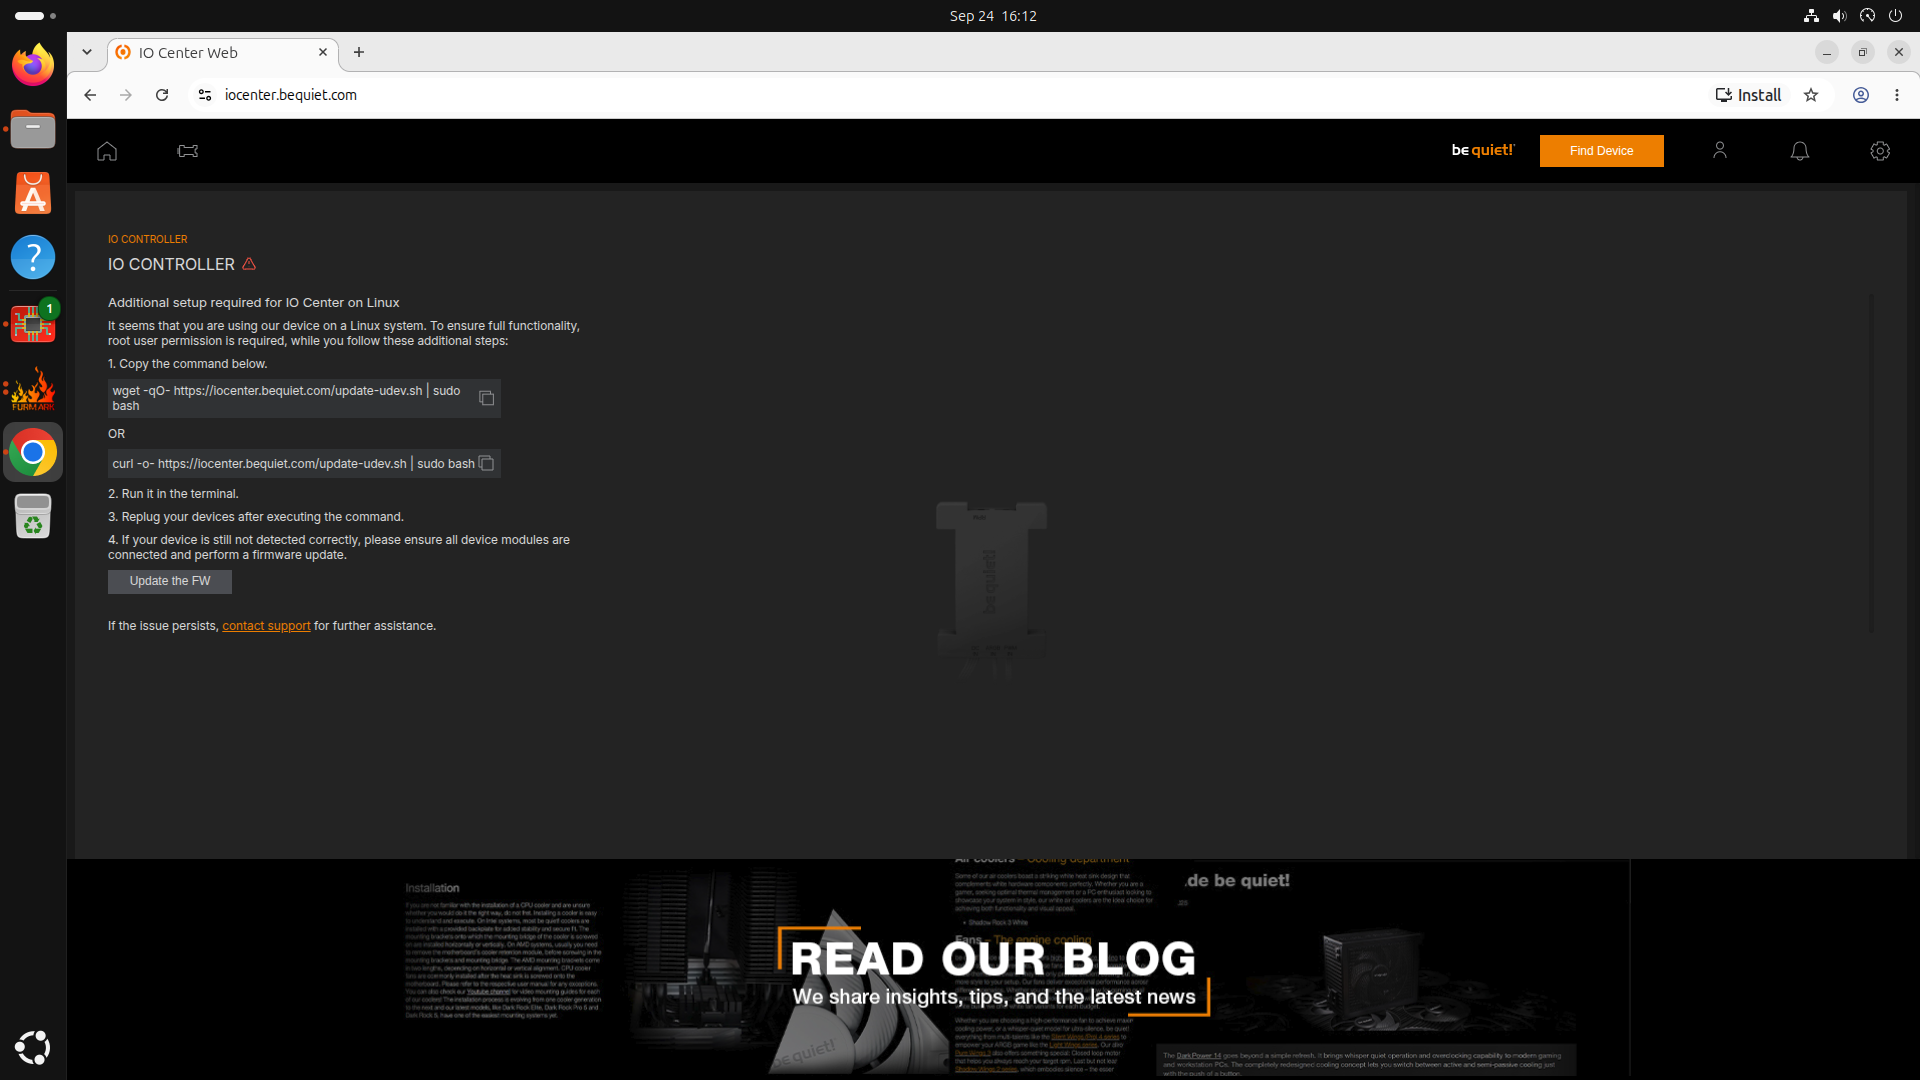Click the IO CONTROLLER orange breadcrumb label
1920x1080 pixels.
click(148, 239)
